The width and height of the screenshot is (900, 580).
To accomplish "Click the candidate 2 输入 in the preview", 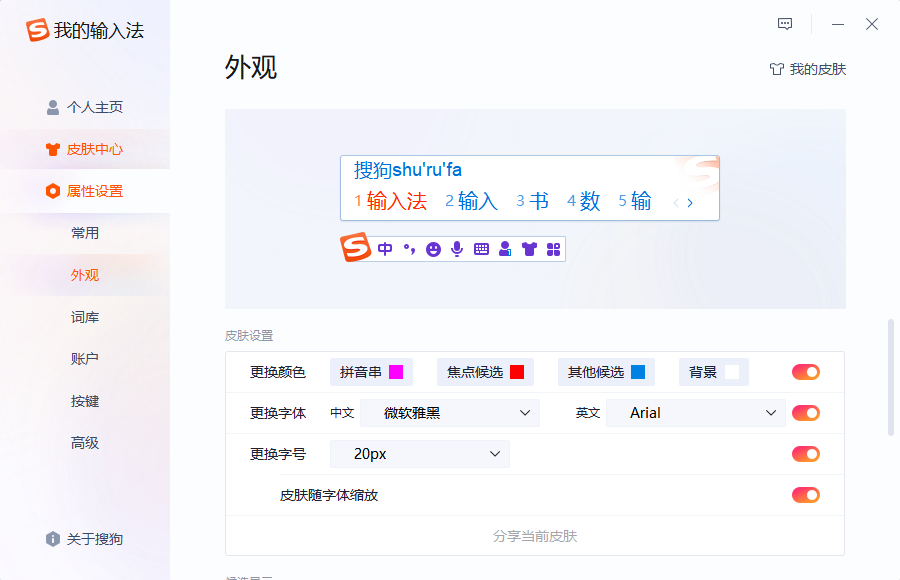I will pos(471,201).
